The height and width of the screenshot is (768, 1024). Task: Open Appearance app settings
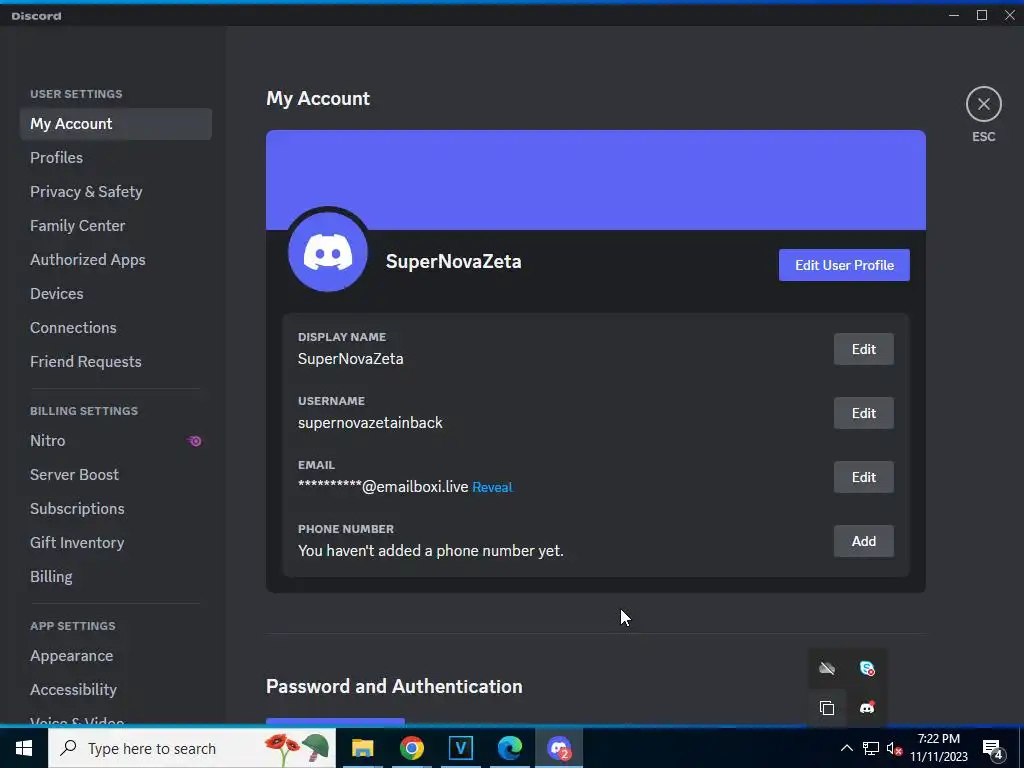[x=116, y=656]
